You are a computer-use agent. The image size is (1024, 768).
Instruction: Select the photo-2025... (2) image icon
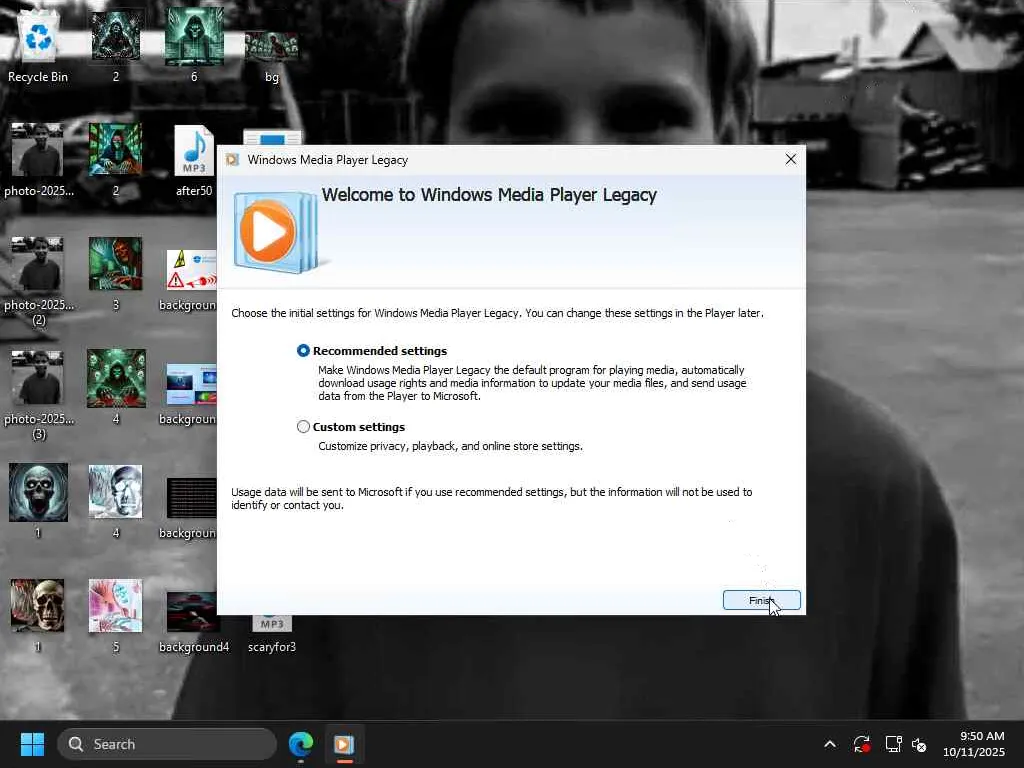click(x=38, y=281)
